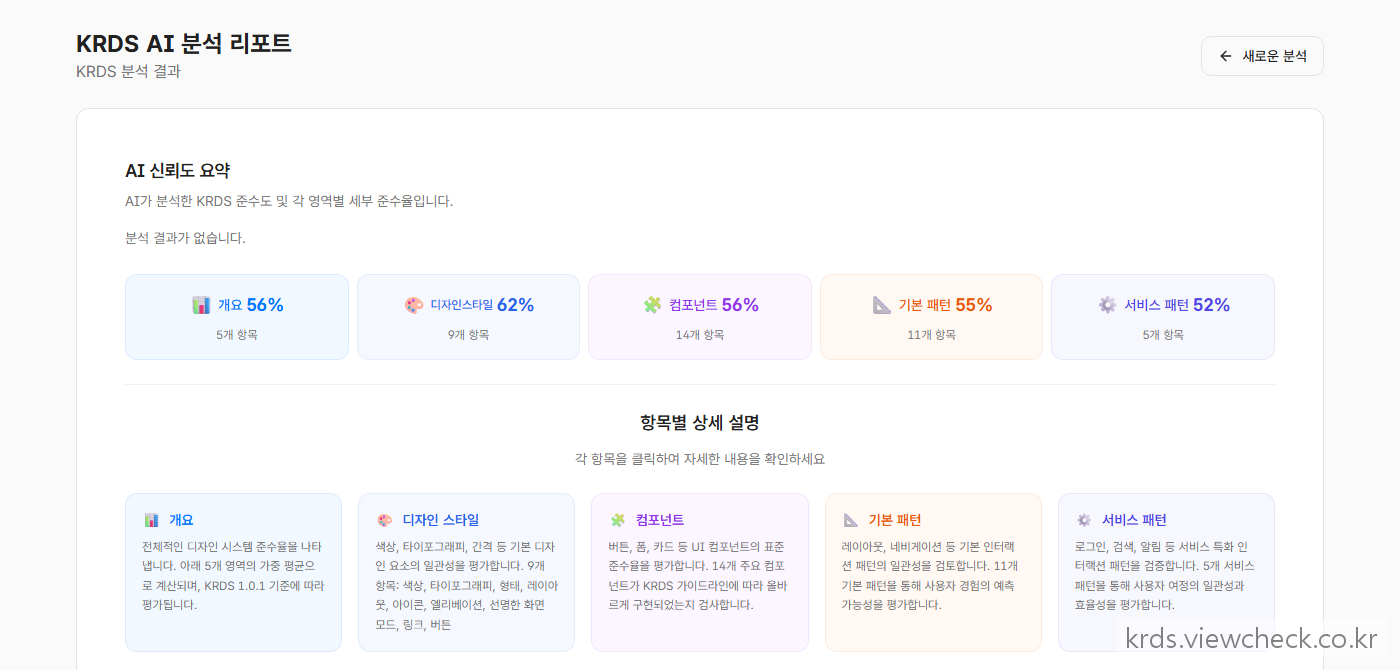Open the 개요 detail description card
Image resolution: width=1400 pixels, height=670 pixels.
coord(233,572)
